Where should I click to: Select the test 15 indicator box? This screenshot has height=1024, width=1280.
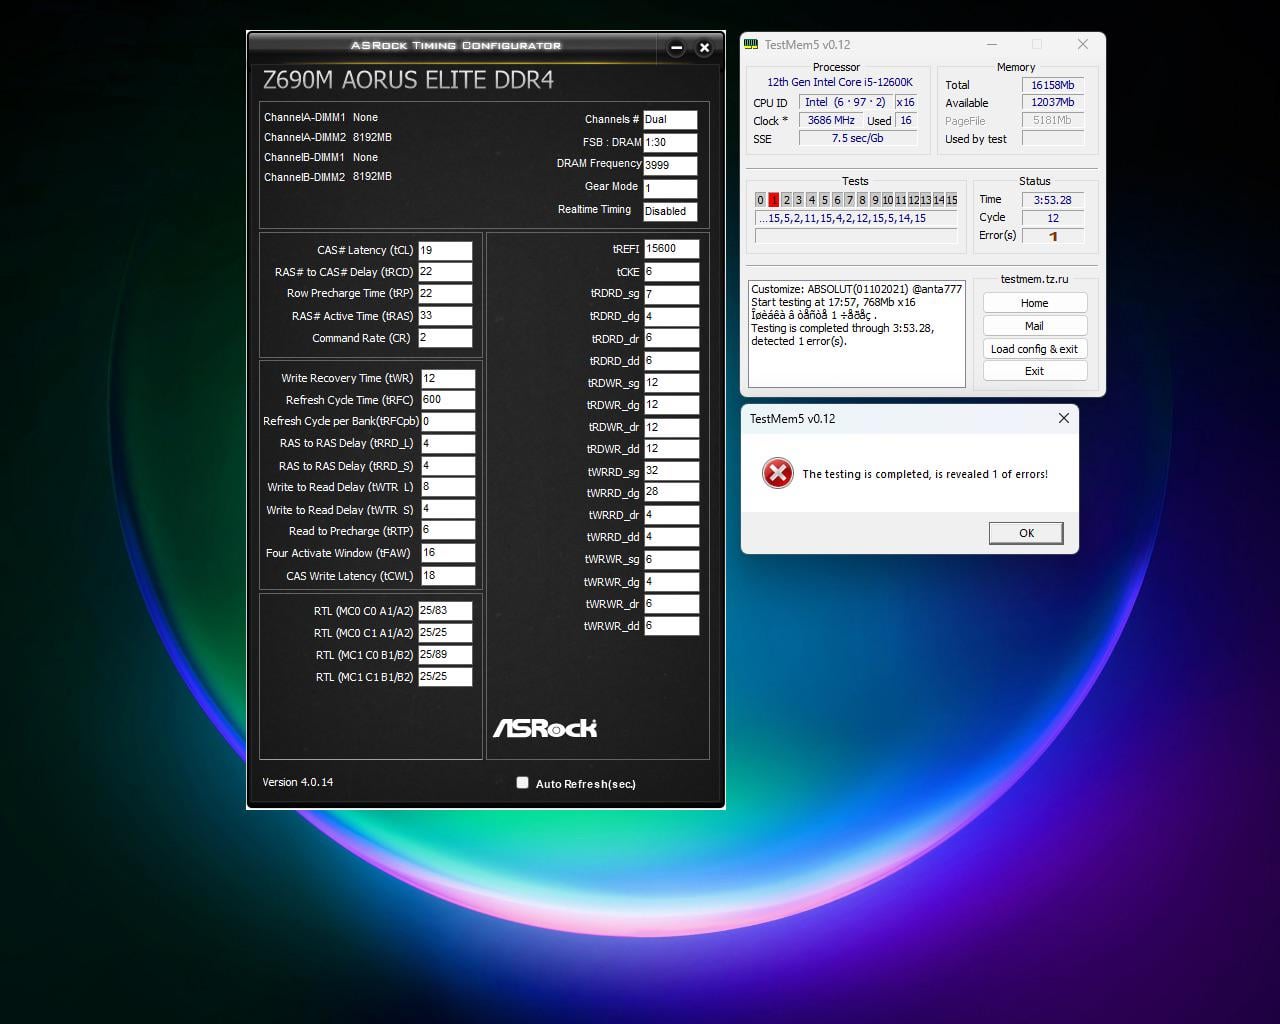951,200
